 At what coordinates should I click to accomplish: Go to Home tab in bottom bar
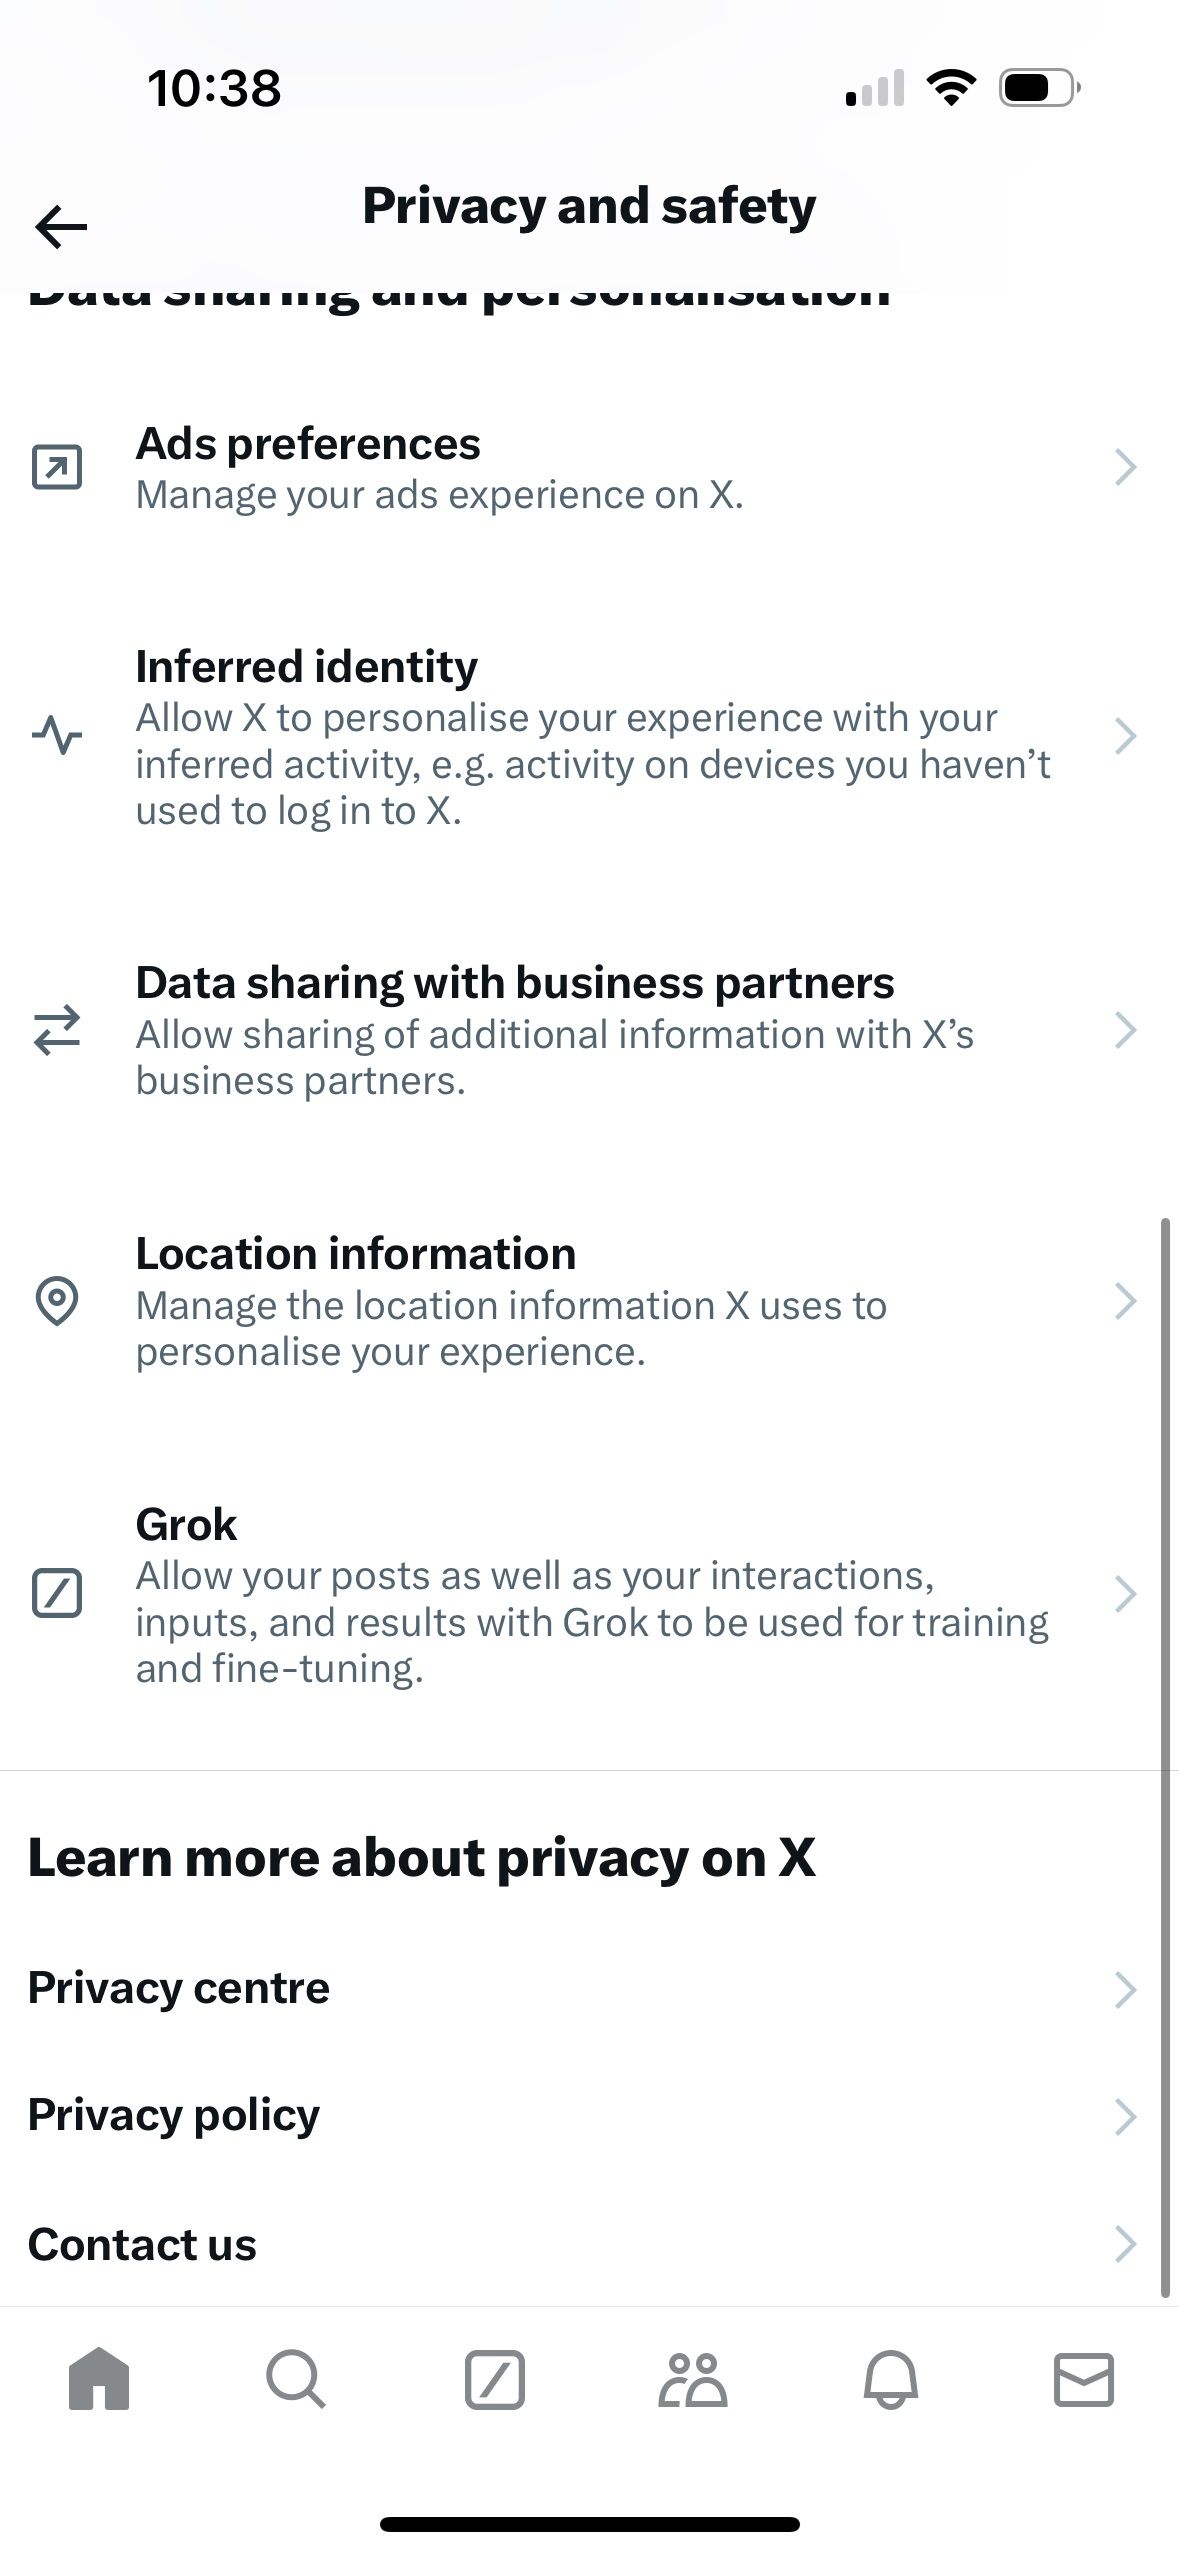click(99, 2379)
